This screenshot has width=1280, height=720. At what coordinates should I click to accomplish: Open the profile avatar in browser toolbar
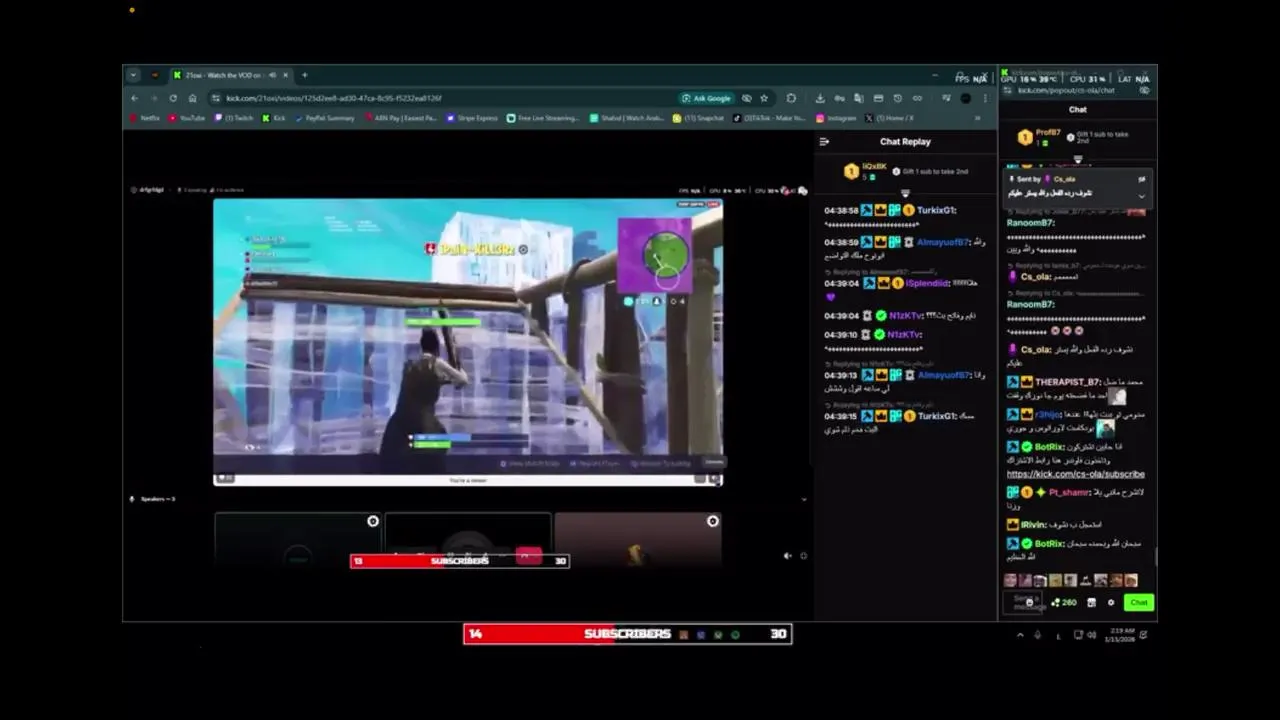click(965, 98)
